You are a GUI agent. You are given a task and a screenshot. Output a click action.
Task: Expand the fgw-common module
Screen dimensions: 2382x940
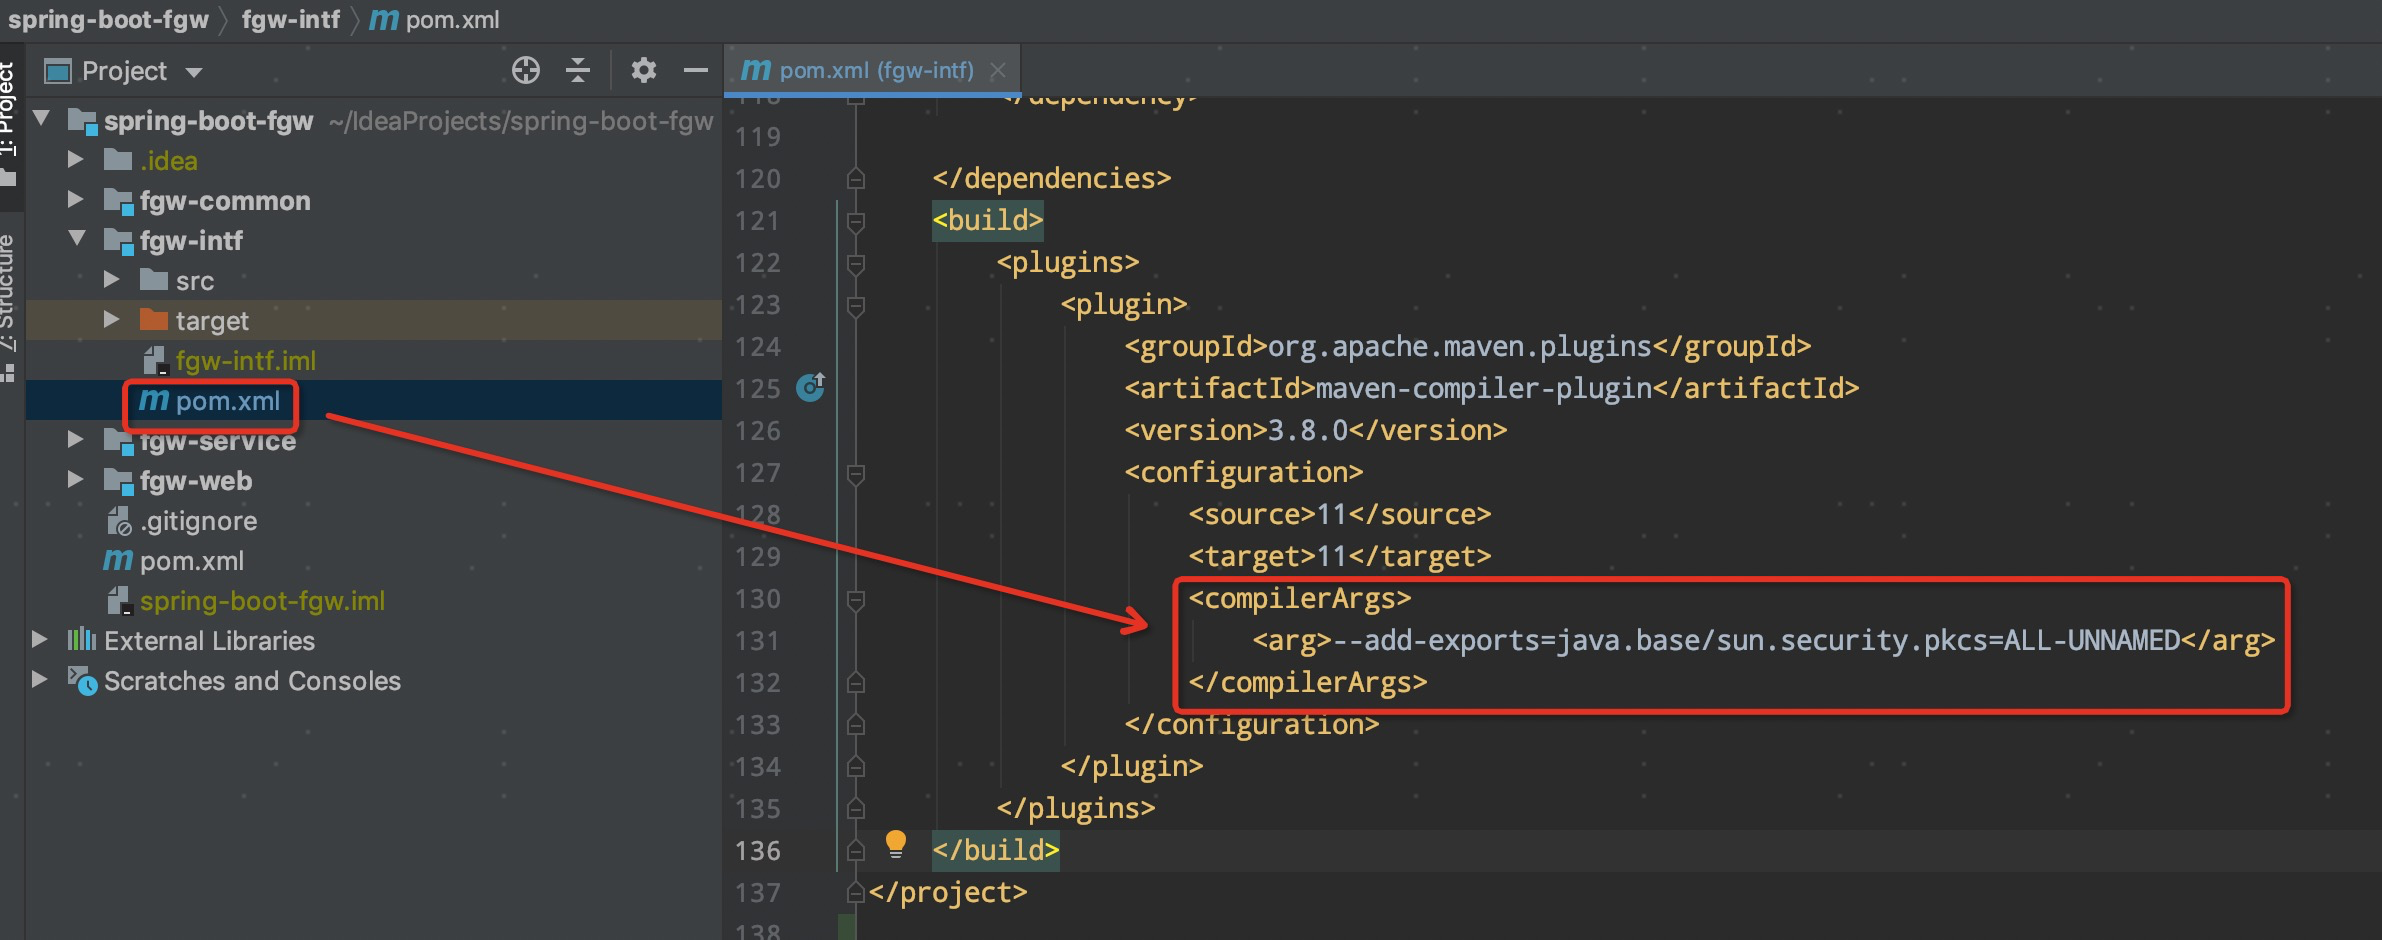(76, 200)
